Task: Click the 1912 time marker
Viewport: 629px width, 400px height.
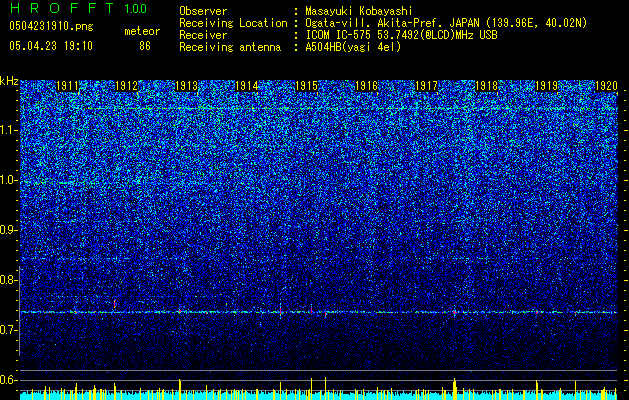Action: pos(127,86)
